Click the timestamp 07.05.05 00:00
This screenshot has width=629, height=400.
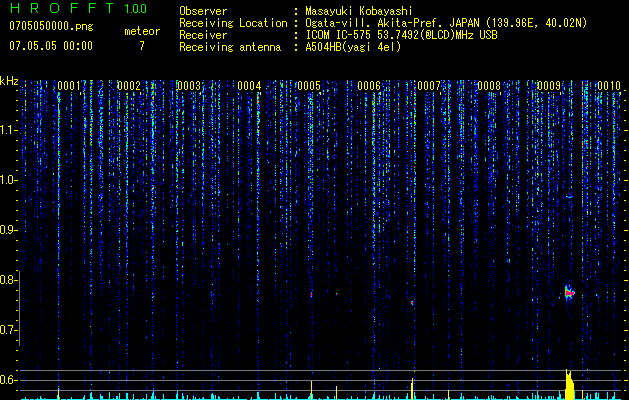51,46
